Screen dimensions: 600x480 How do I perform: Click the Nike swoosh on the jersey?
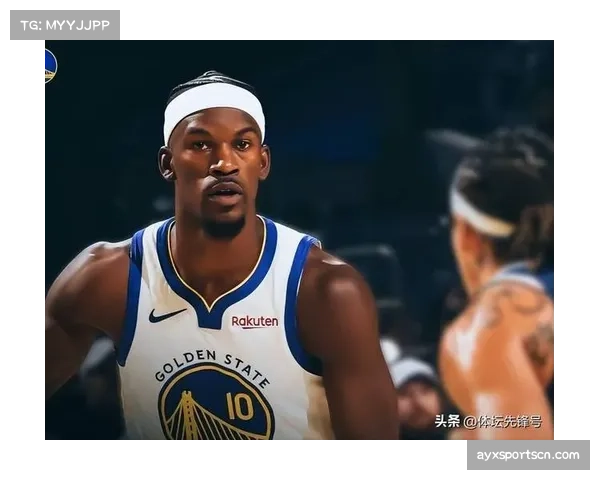pos(166,315)
